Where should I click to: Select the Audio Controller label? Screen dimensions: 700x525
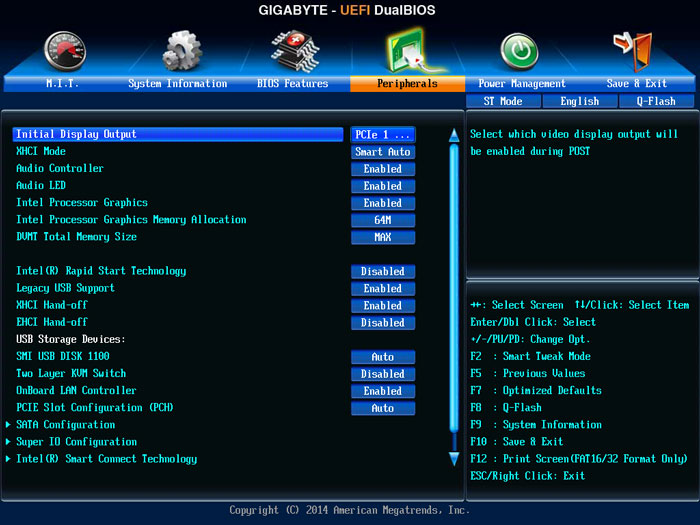click(60, 168)
